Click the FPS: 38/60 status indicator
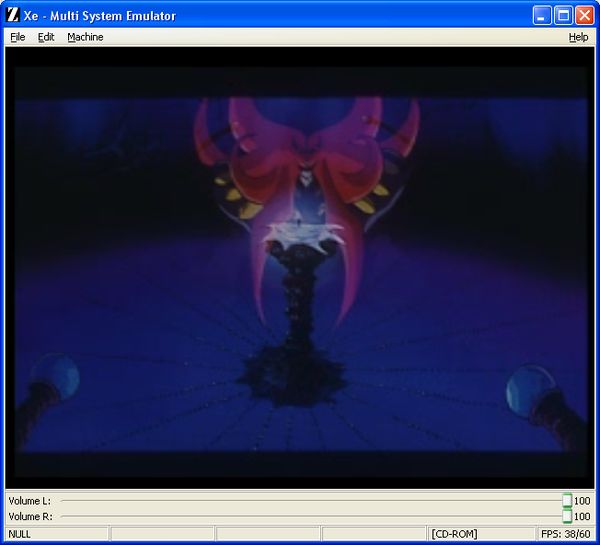Screen dimensions: 600x545 (565, 534)
